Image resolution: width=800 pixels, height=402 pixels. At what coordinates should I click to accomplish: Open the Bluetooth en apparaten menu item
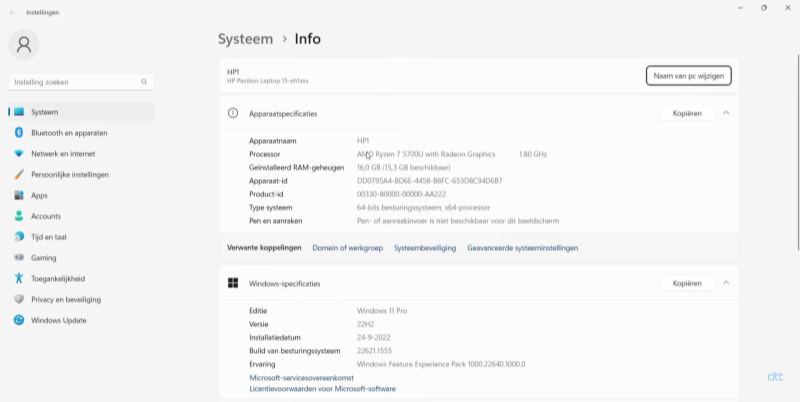pos(81,133)
